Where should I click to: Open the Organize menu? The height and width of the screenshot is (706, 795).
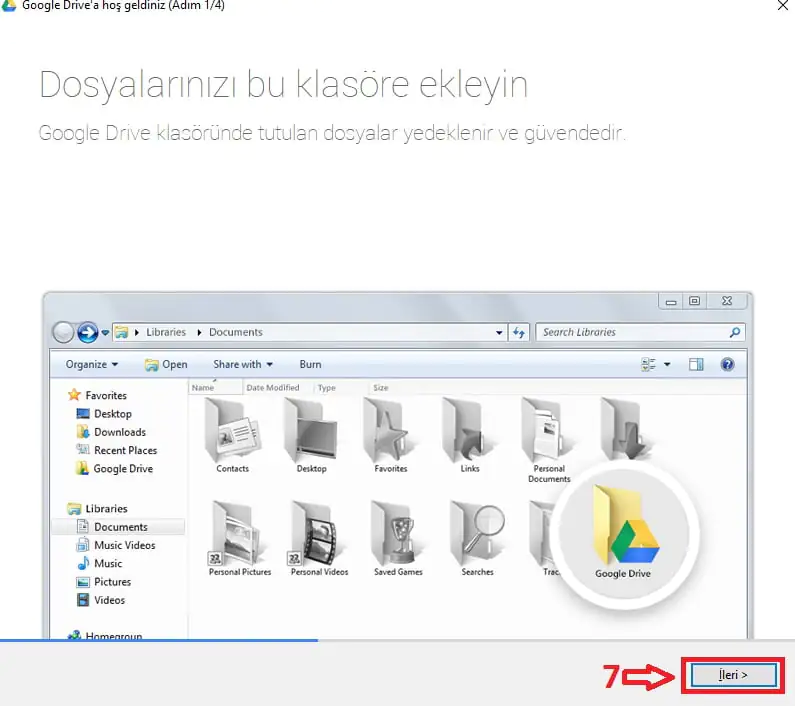click(92, 364)
